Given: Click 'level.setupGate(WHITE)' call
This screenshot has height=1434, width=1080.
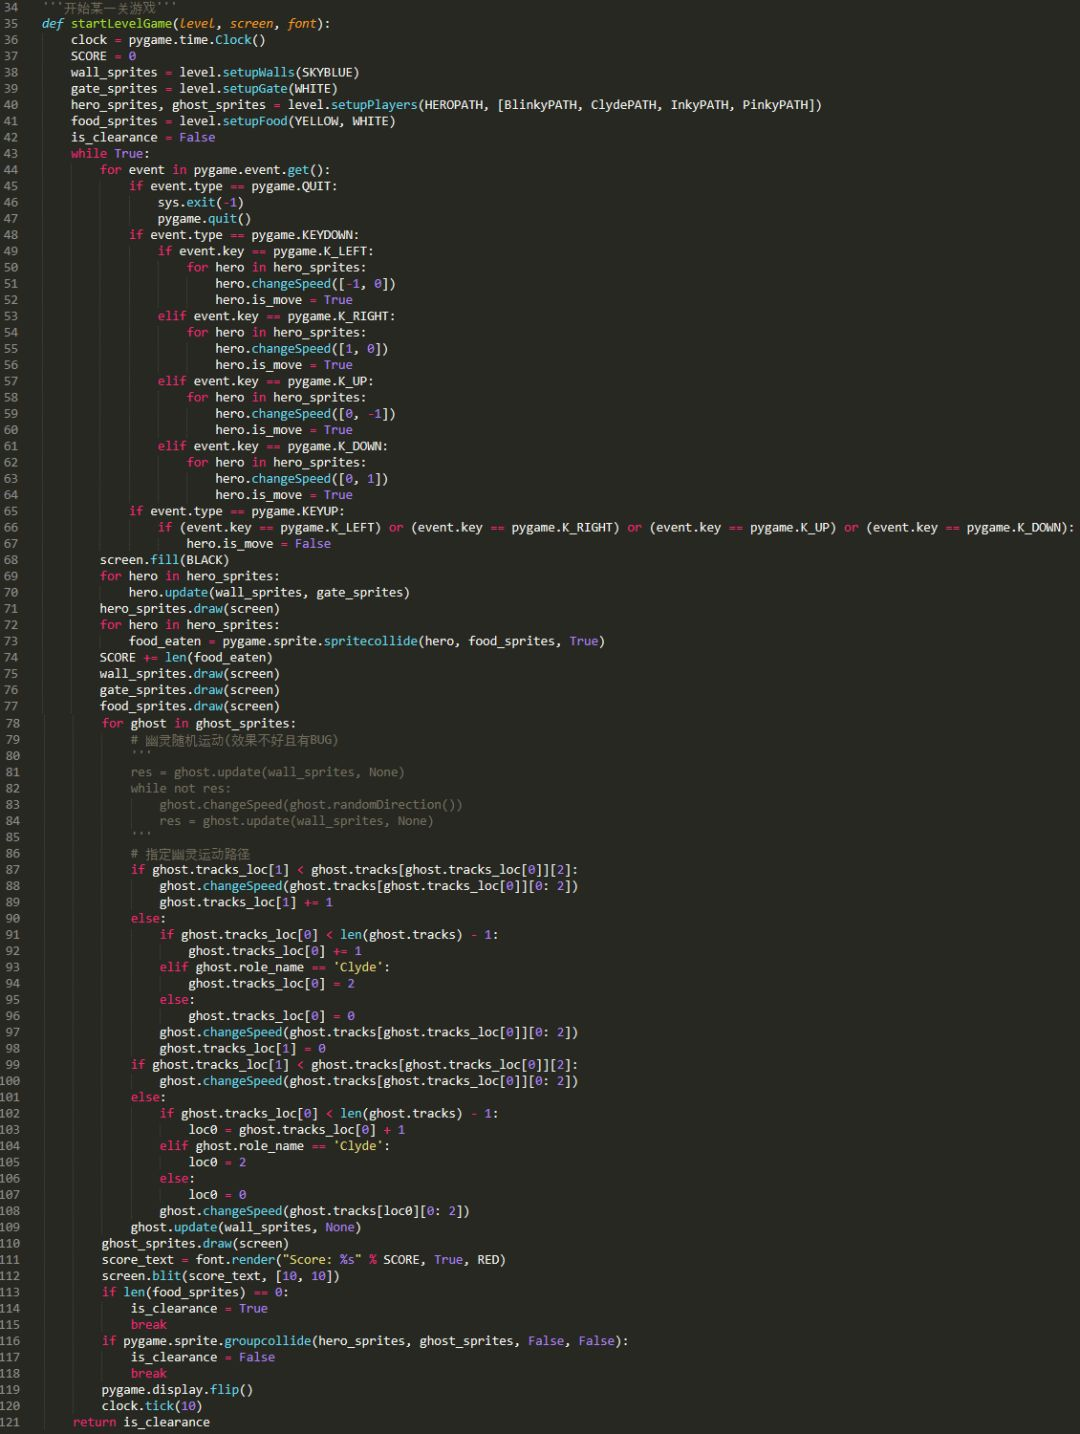Looking at the screenshot, I should pos(258,89).
